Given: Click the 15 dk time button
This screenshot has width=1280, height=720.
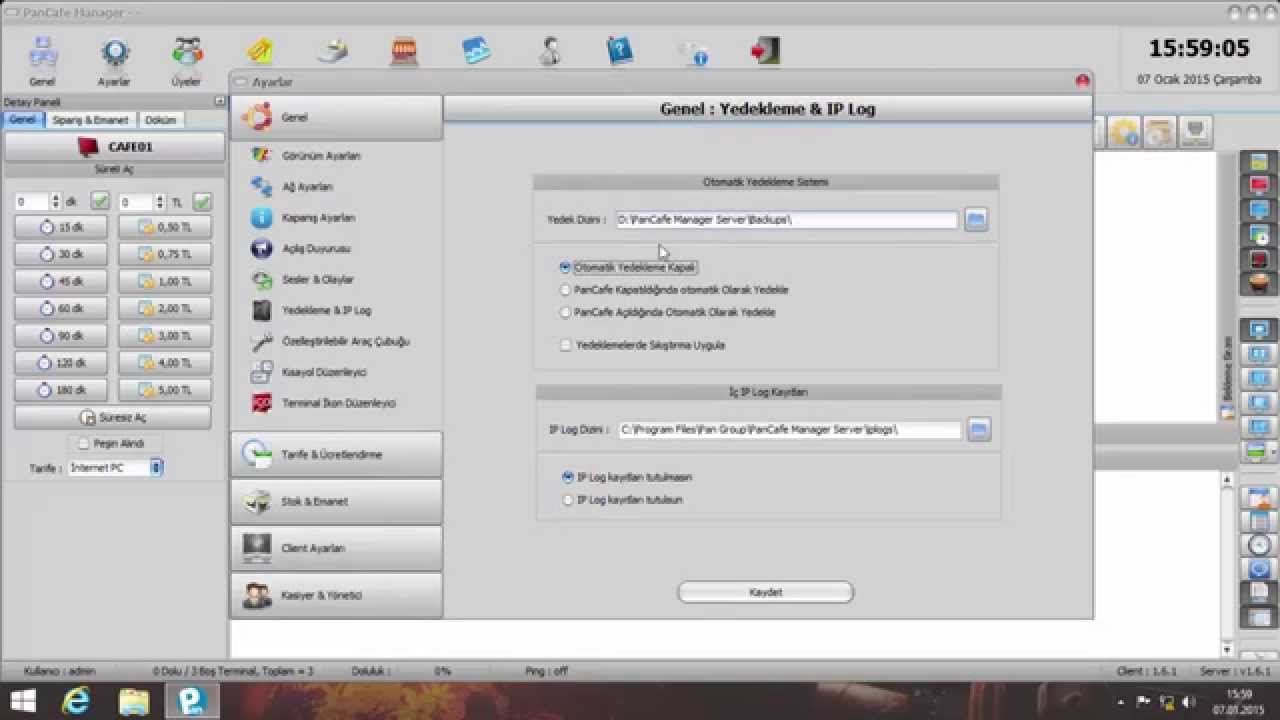Looking at the screenshot, I should click(x=60, y=228).
